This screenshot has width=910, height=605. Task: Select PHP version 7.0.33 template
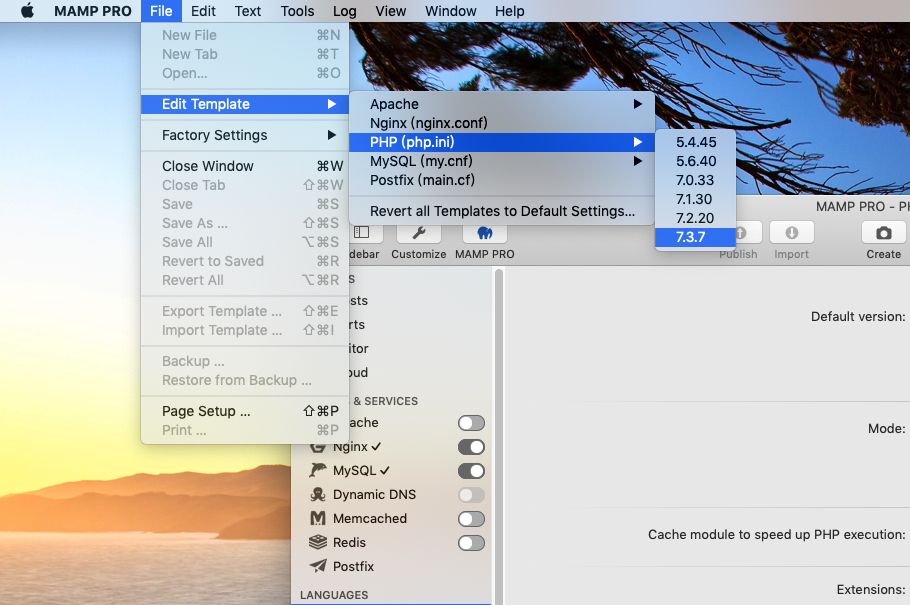coord(696,180)
